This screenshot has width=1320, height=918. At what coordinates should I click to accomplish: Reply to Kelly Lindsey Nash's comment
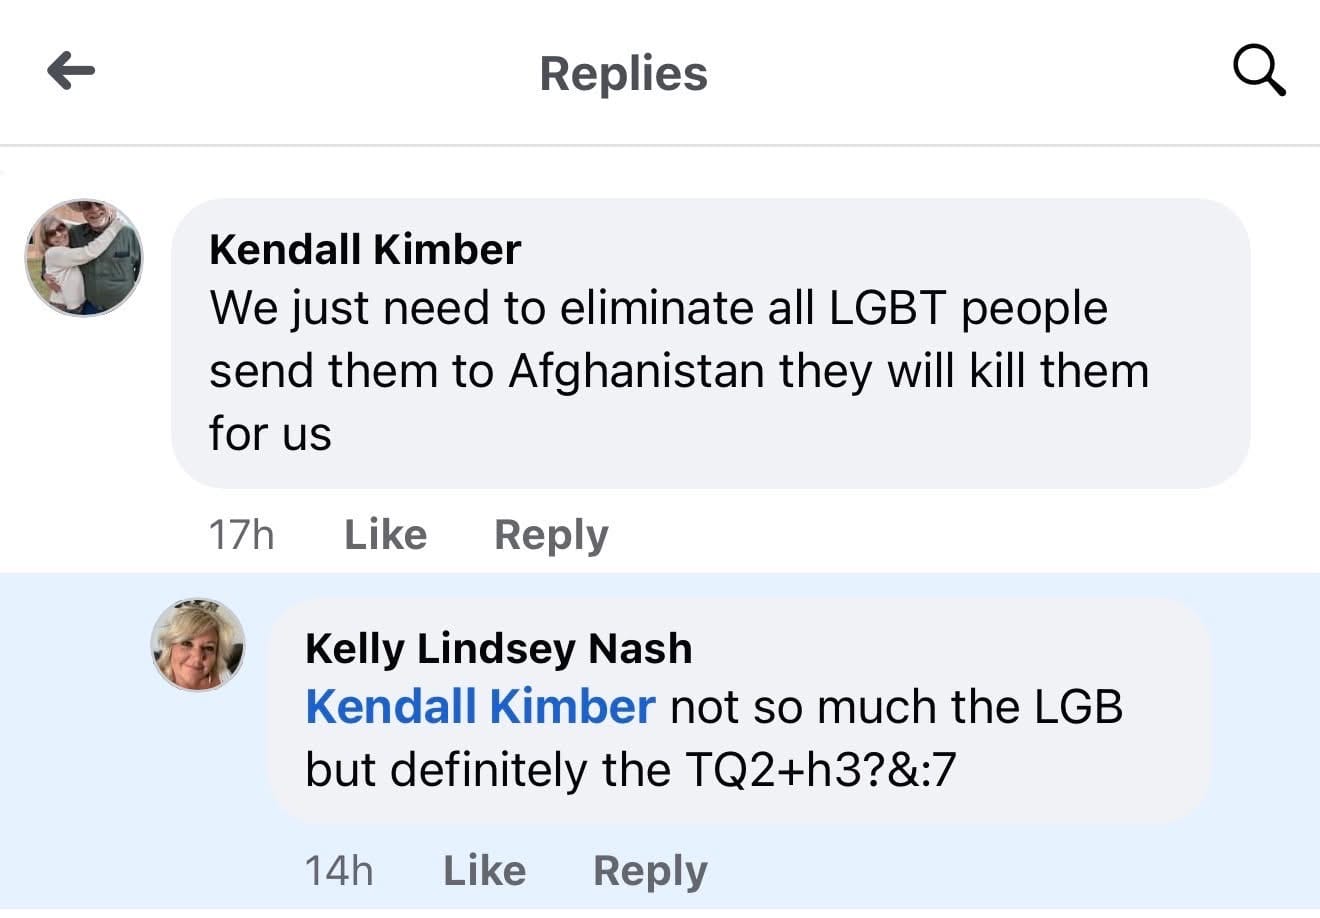click(650, 872)
